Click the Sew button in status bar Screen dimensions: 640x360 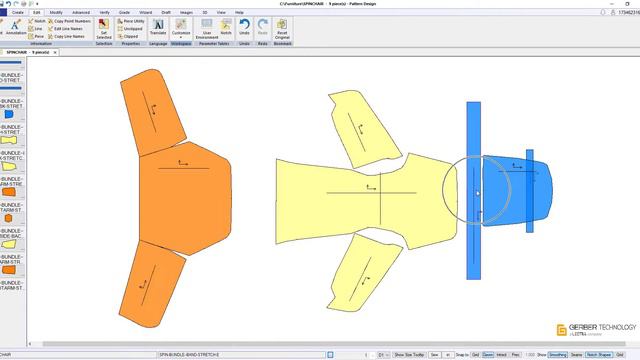[x=434, y=355]
